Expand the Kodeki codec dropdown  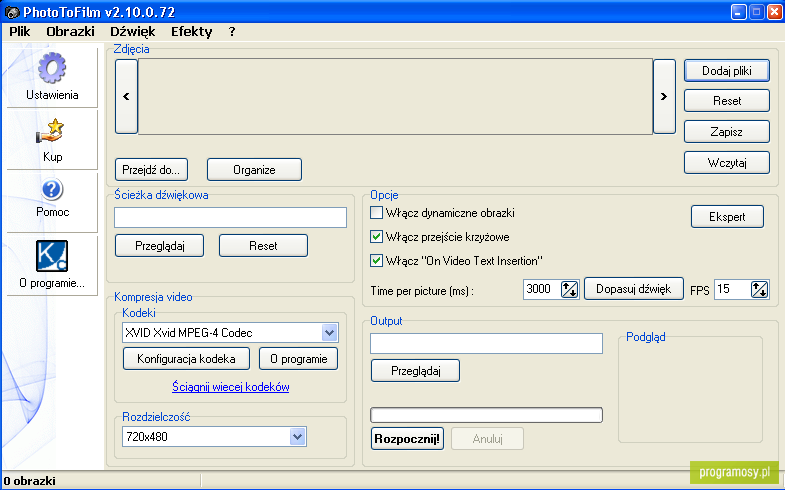(329, 333)
